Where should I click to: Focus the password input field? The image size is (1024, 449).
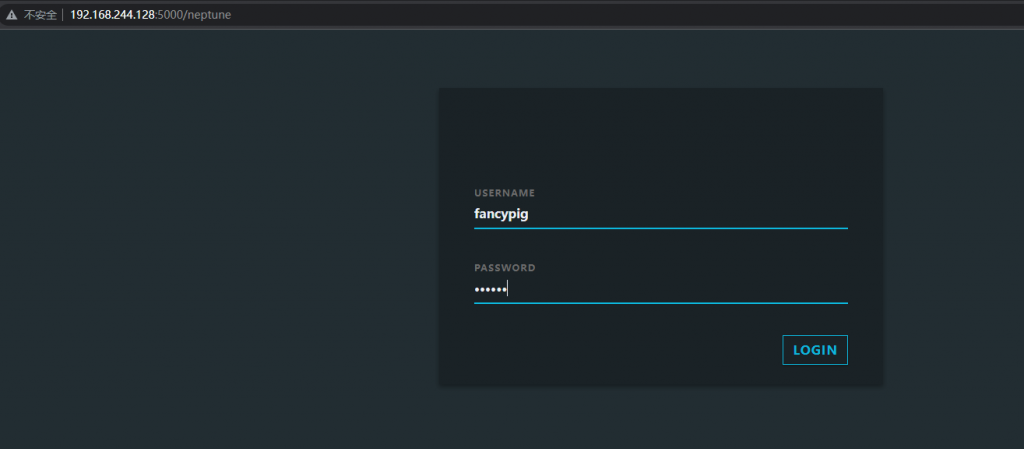point(660,289)
